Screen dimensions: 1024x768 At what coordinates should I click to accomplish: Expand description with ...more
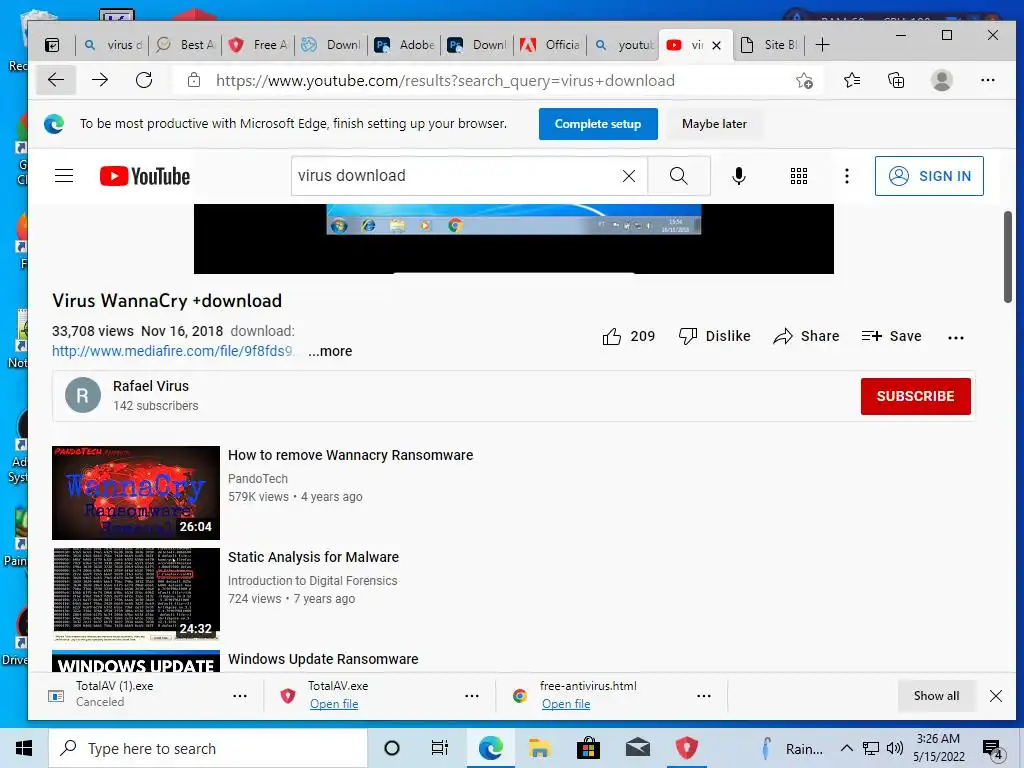click(x=330, y=351)
